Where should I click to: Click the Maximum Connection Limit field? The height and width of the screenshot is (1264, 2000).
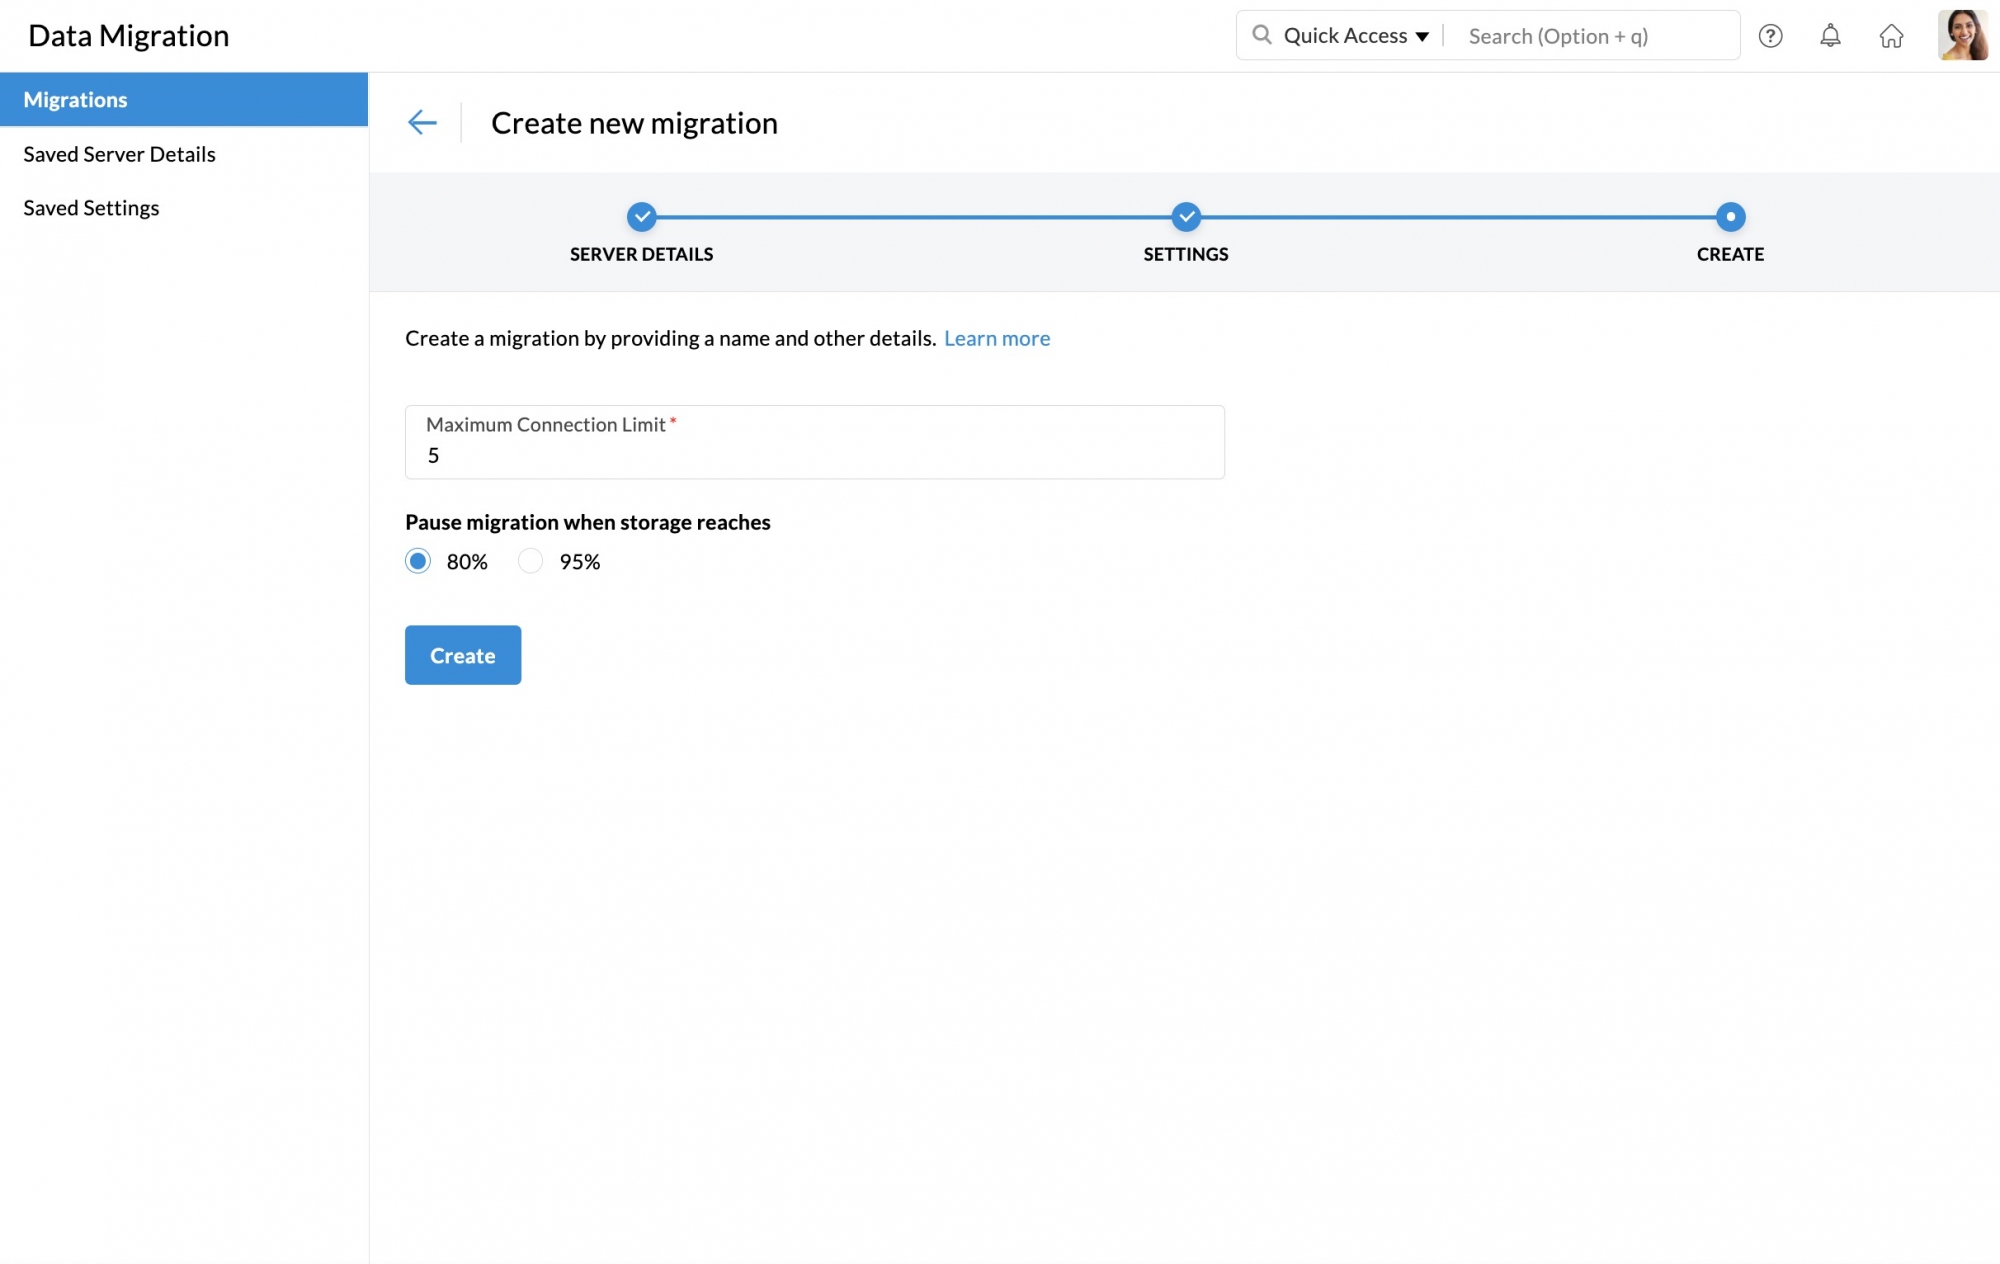coord(814,455)
